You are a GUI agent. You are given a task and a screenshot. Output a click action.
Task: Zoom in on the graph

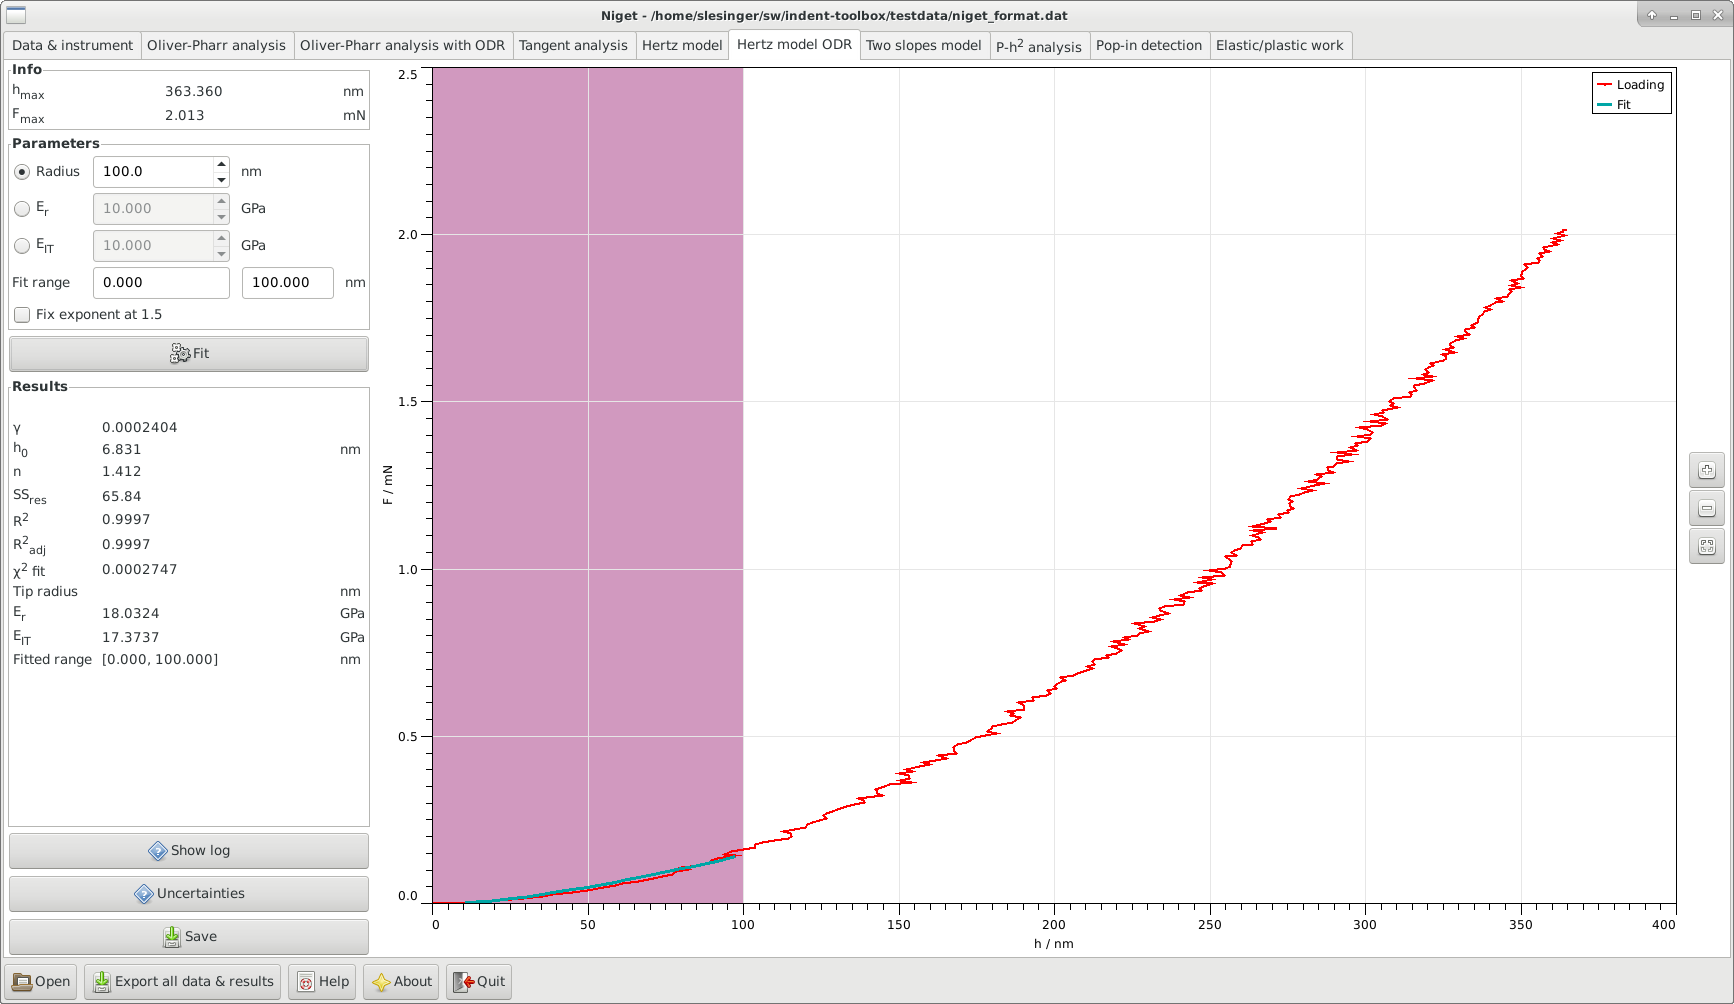coord(1707,470)
